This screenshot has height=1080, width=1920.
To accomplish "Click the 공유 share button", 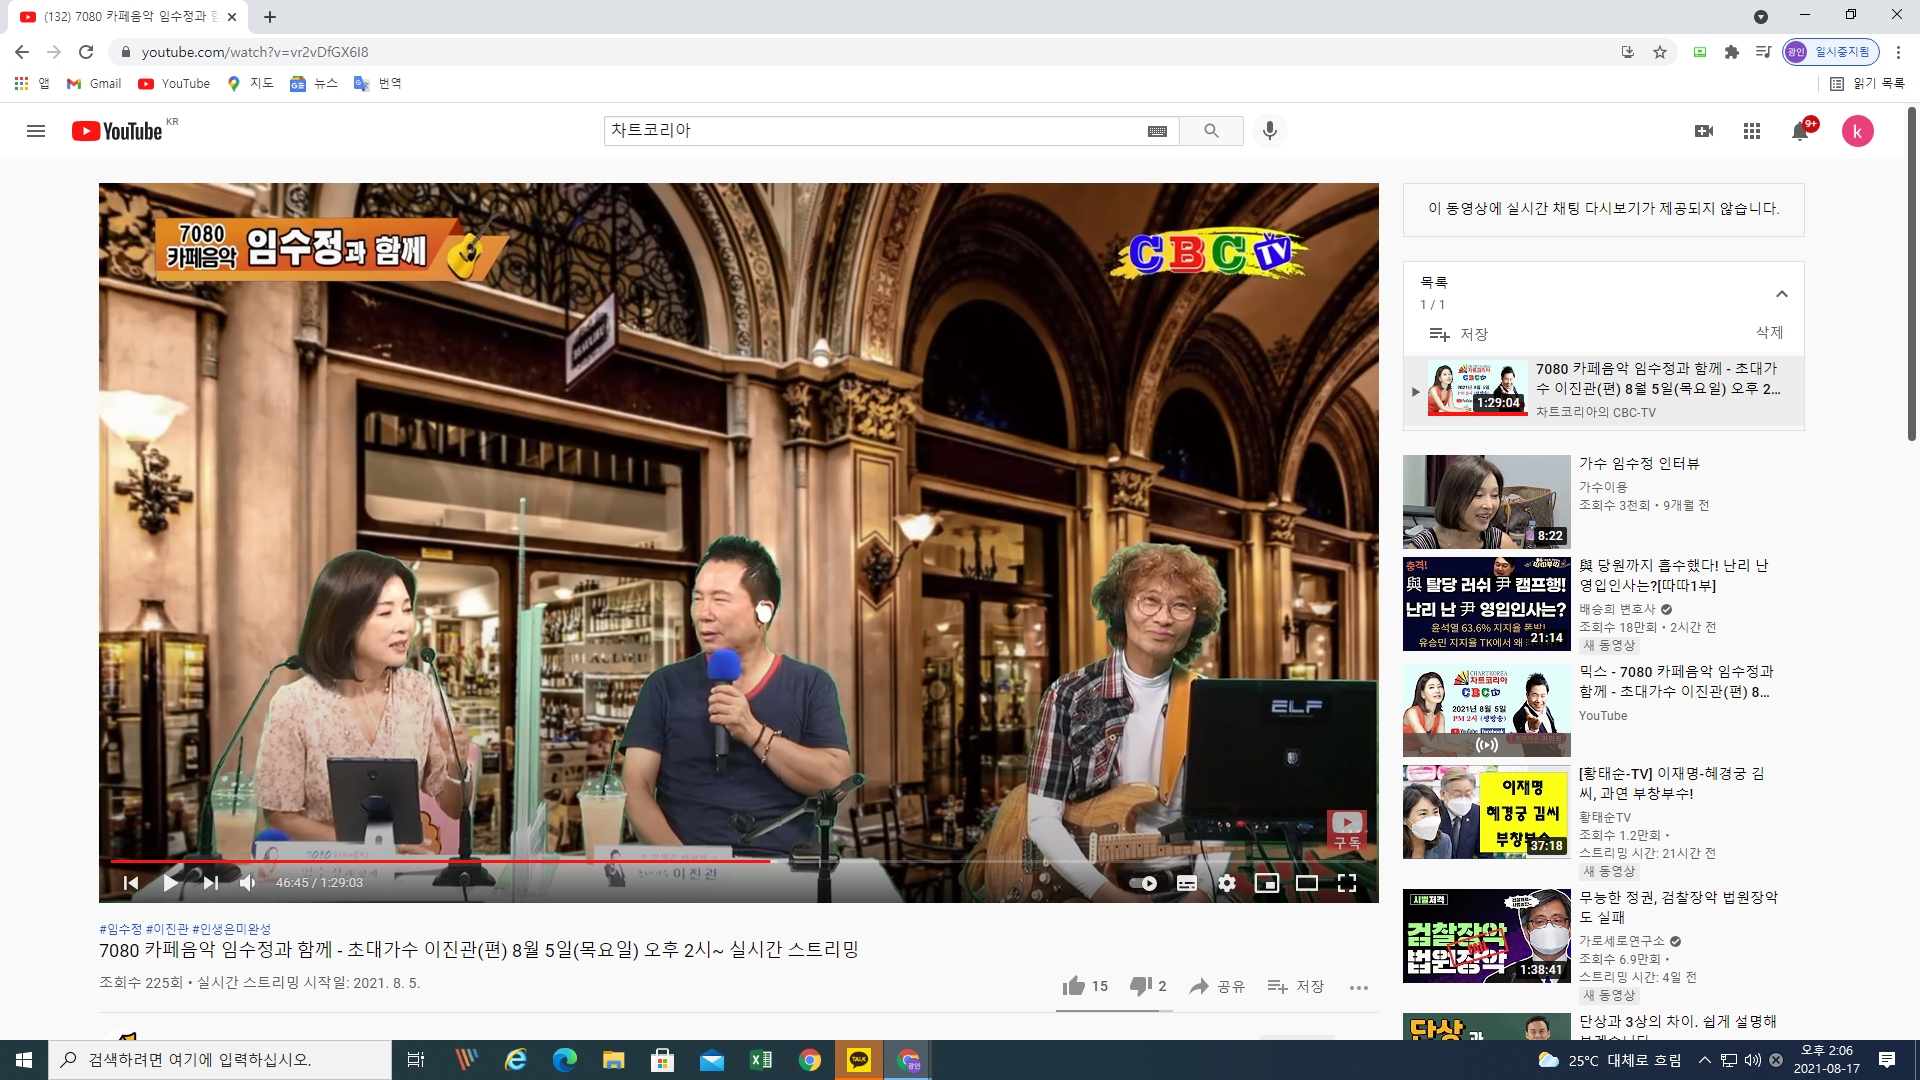I will 1217,987.
